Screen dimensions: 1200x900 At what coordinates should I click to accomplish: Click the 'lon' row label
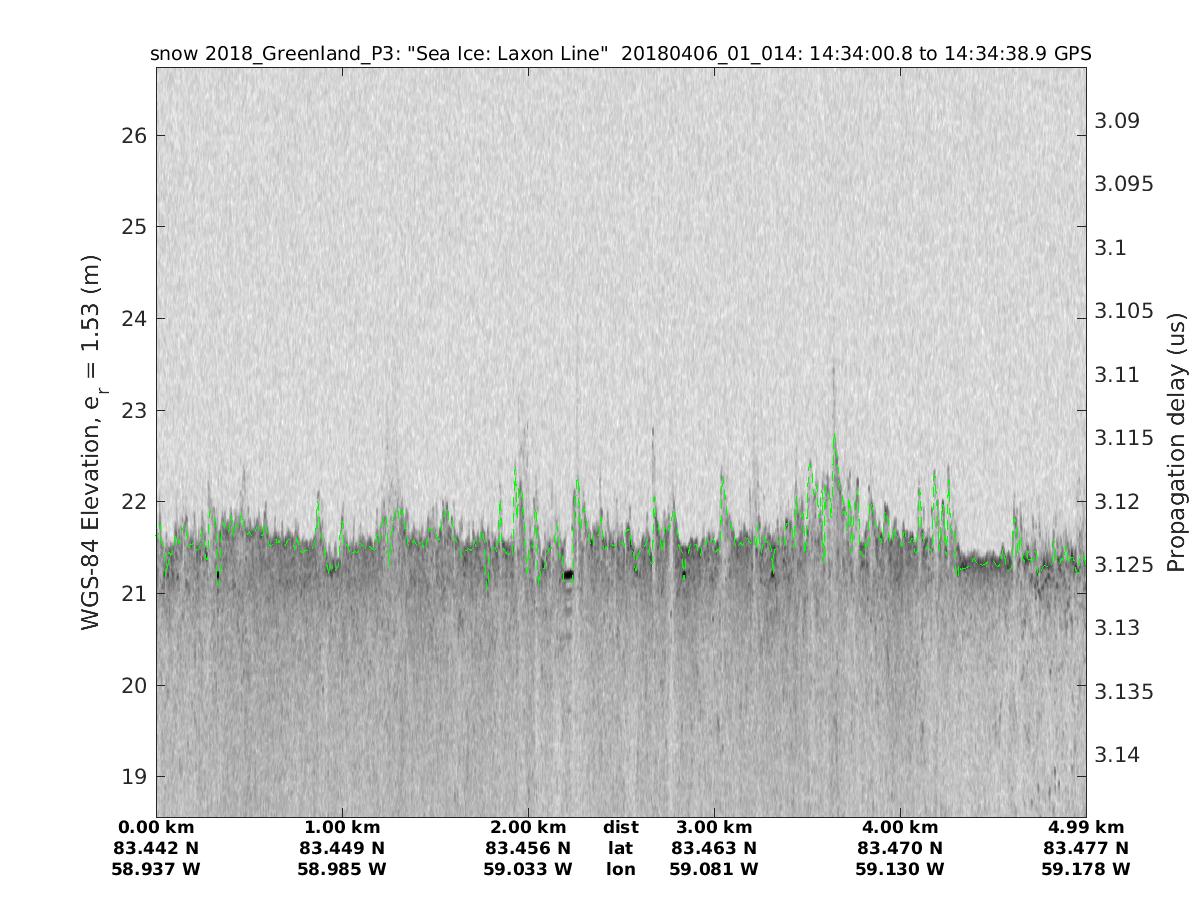click(x=620, y=869)
